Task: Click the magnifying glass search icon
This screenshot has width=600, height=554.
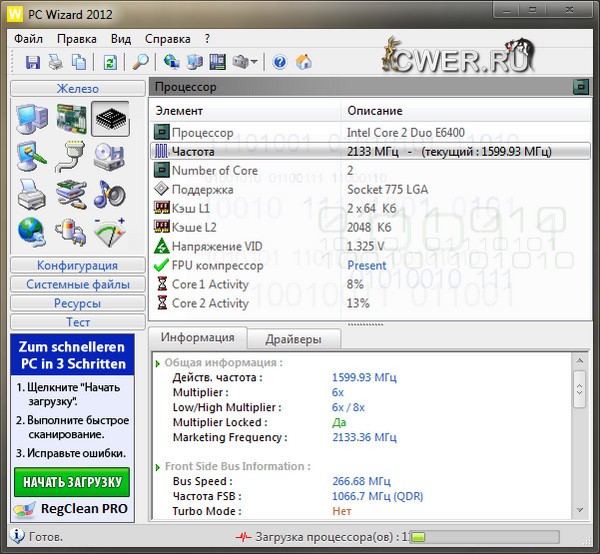Action: coord(141,62)
